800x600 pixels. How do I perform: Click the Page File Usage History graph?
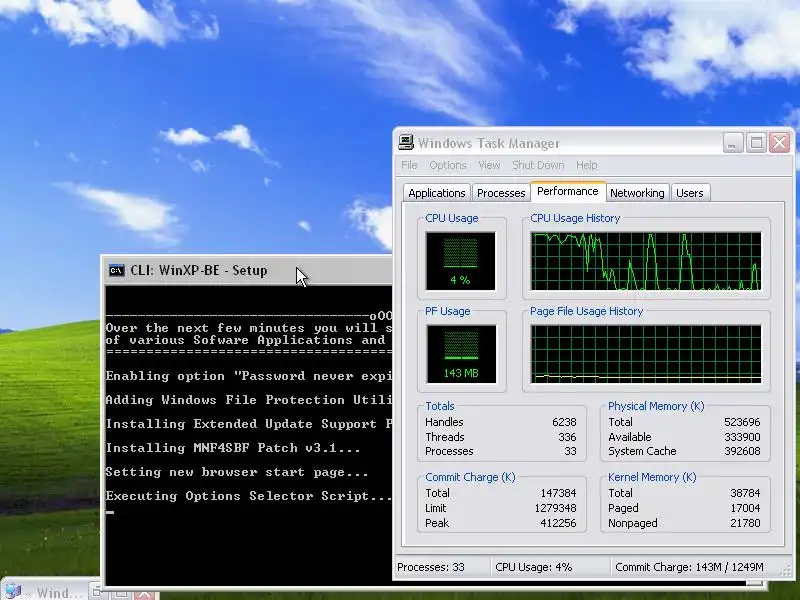coord(646,354)
